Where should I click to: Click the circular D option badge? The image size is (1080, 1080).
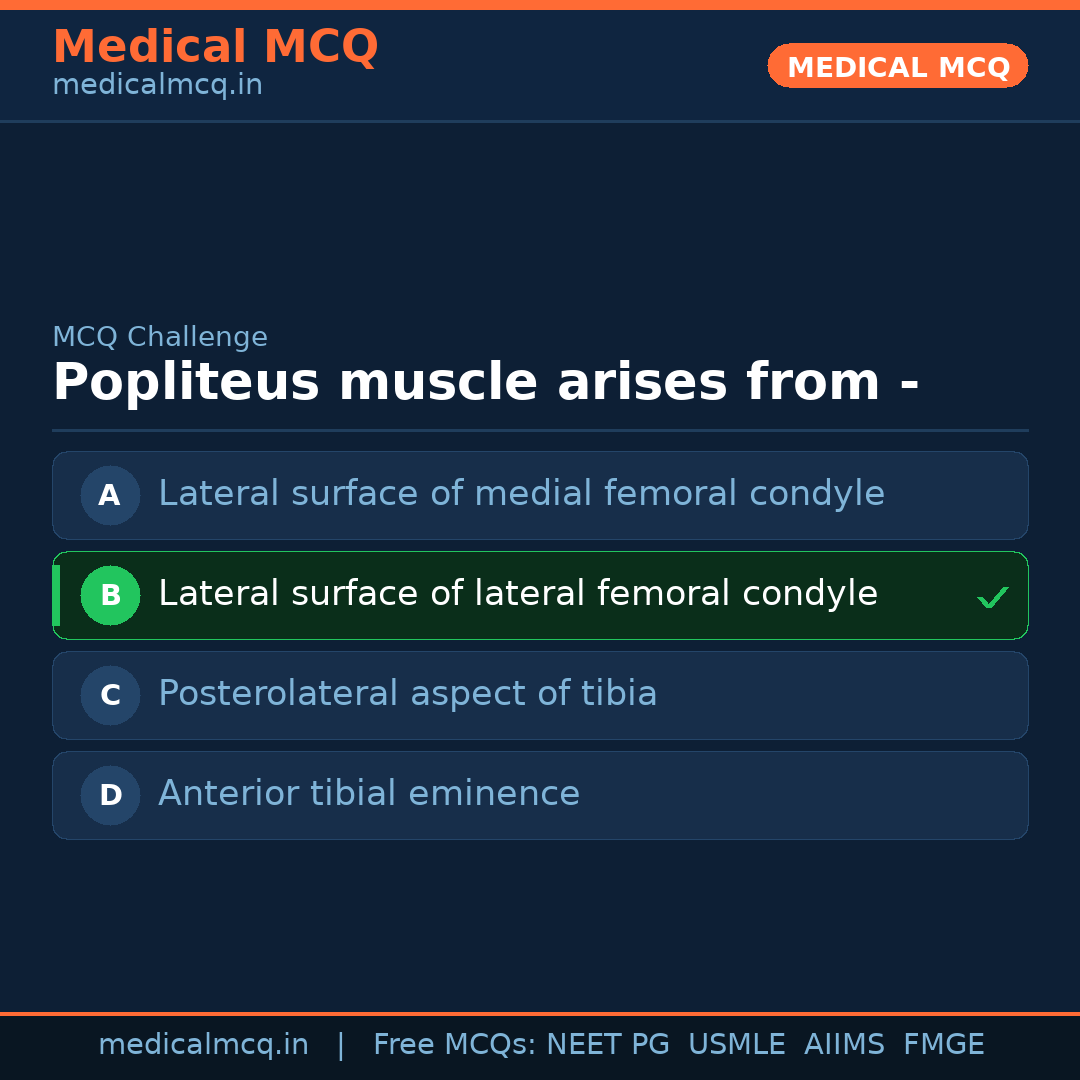[110, 795]
